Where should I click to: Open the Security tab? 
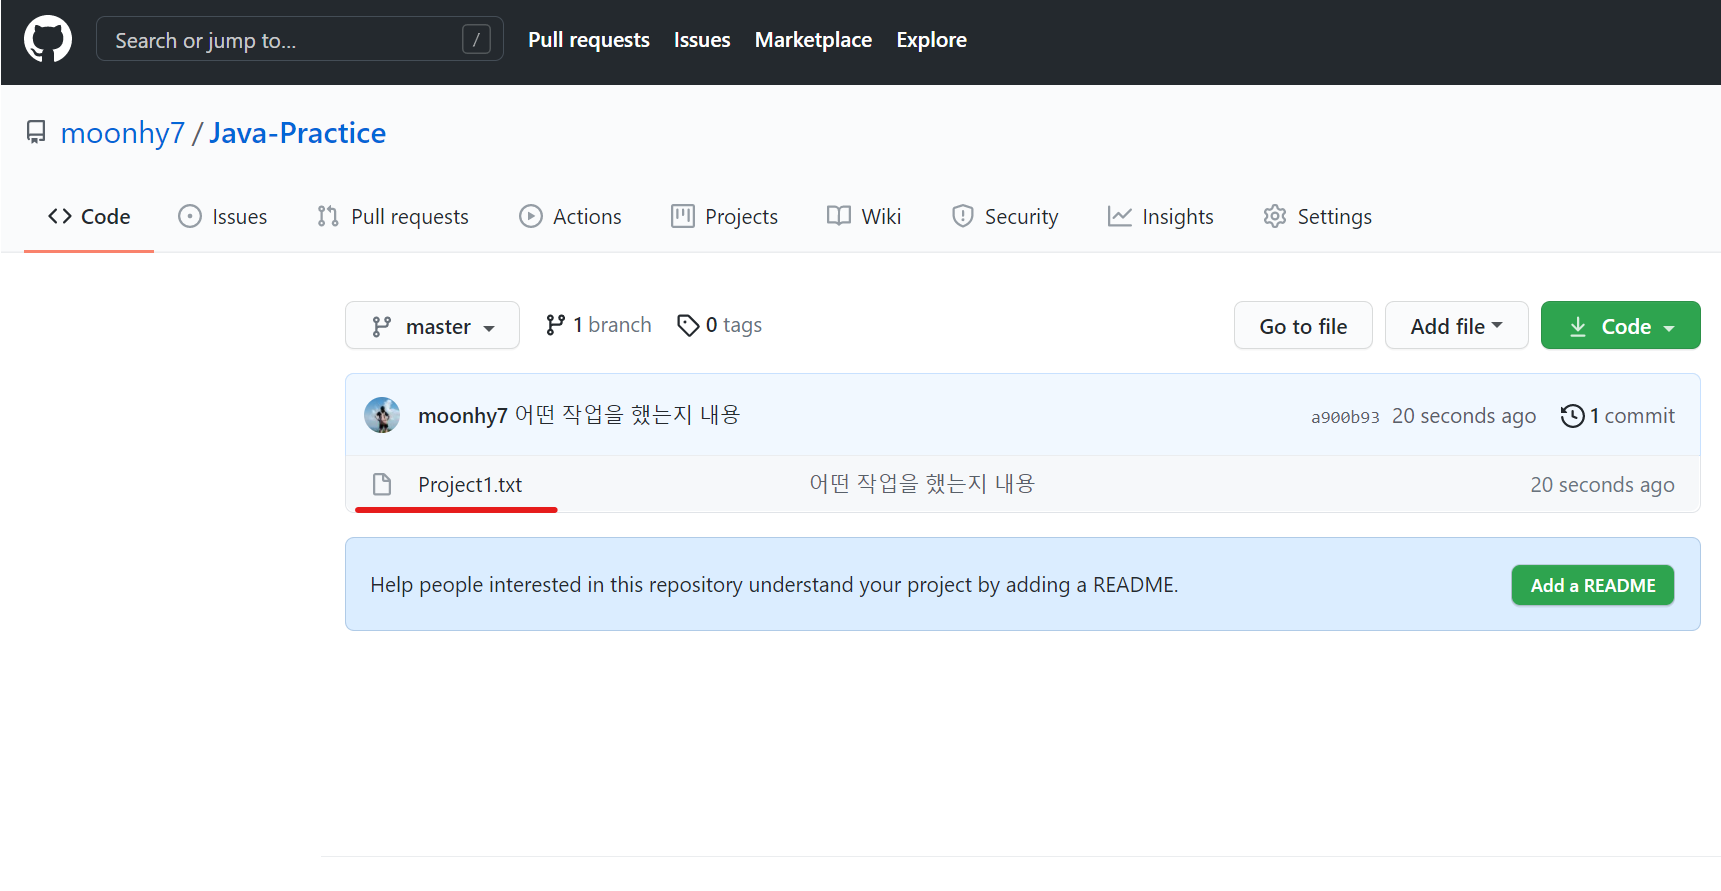pos(1004,216)
